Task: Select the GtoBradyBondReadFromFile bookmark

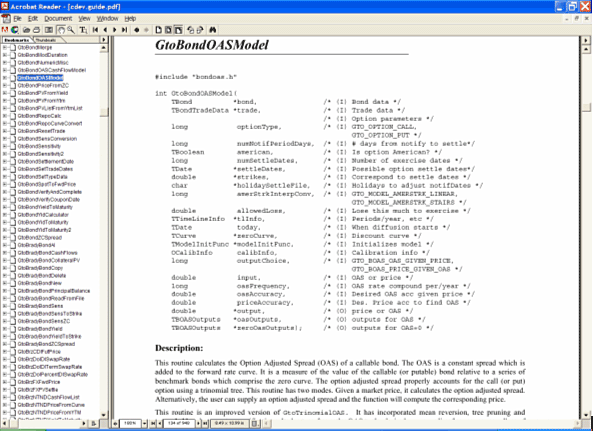Action: click(51, 298)
